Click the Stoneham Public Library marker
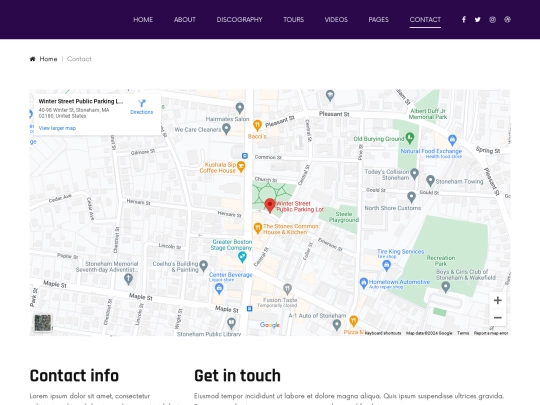This screenshot has height=405, width=540. (x=231, y=323)
